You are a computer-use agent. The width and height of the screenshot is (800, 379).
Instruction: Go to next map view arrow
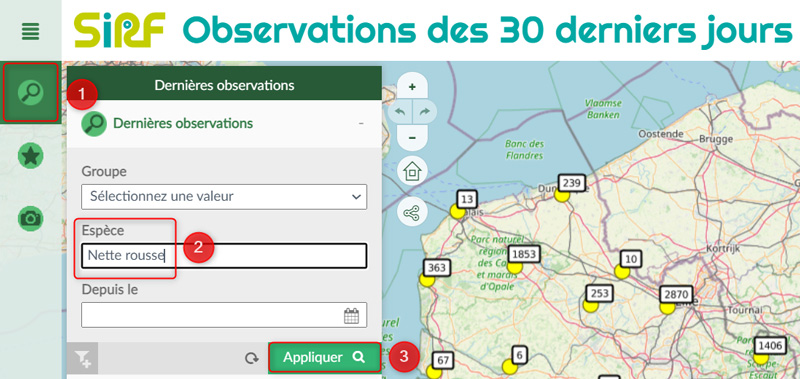tap(425, 112)
